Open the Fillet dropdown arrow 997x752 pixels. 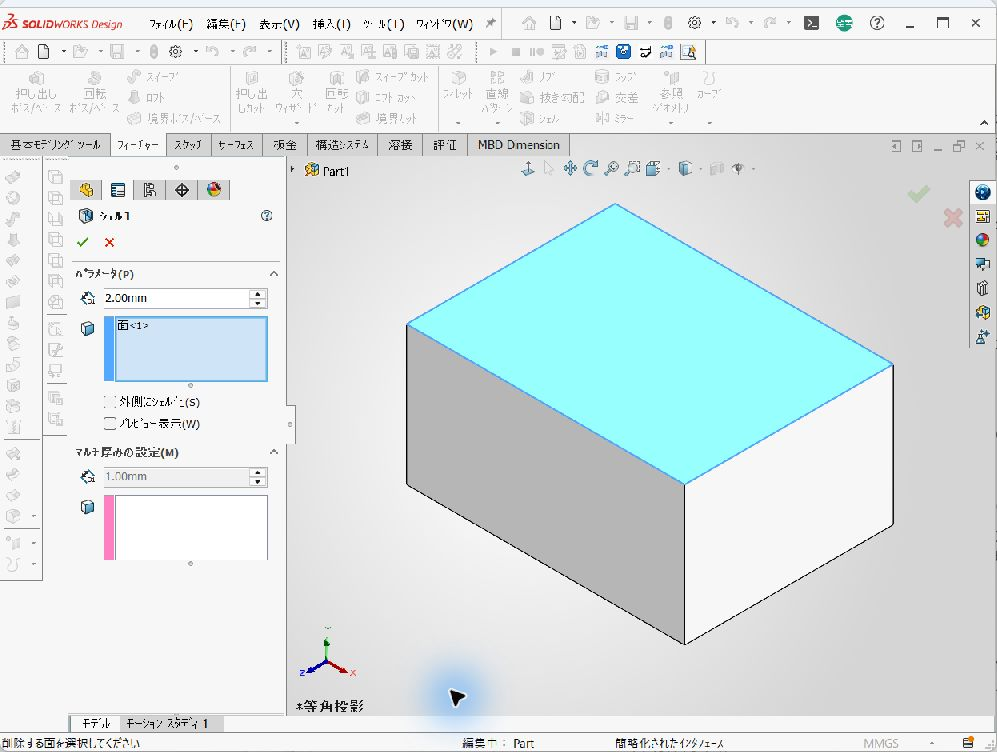click(x=458, y=122)
